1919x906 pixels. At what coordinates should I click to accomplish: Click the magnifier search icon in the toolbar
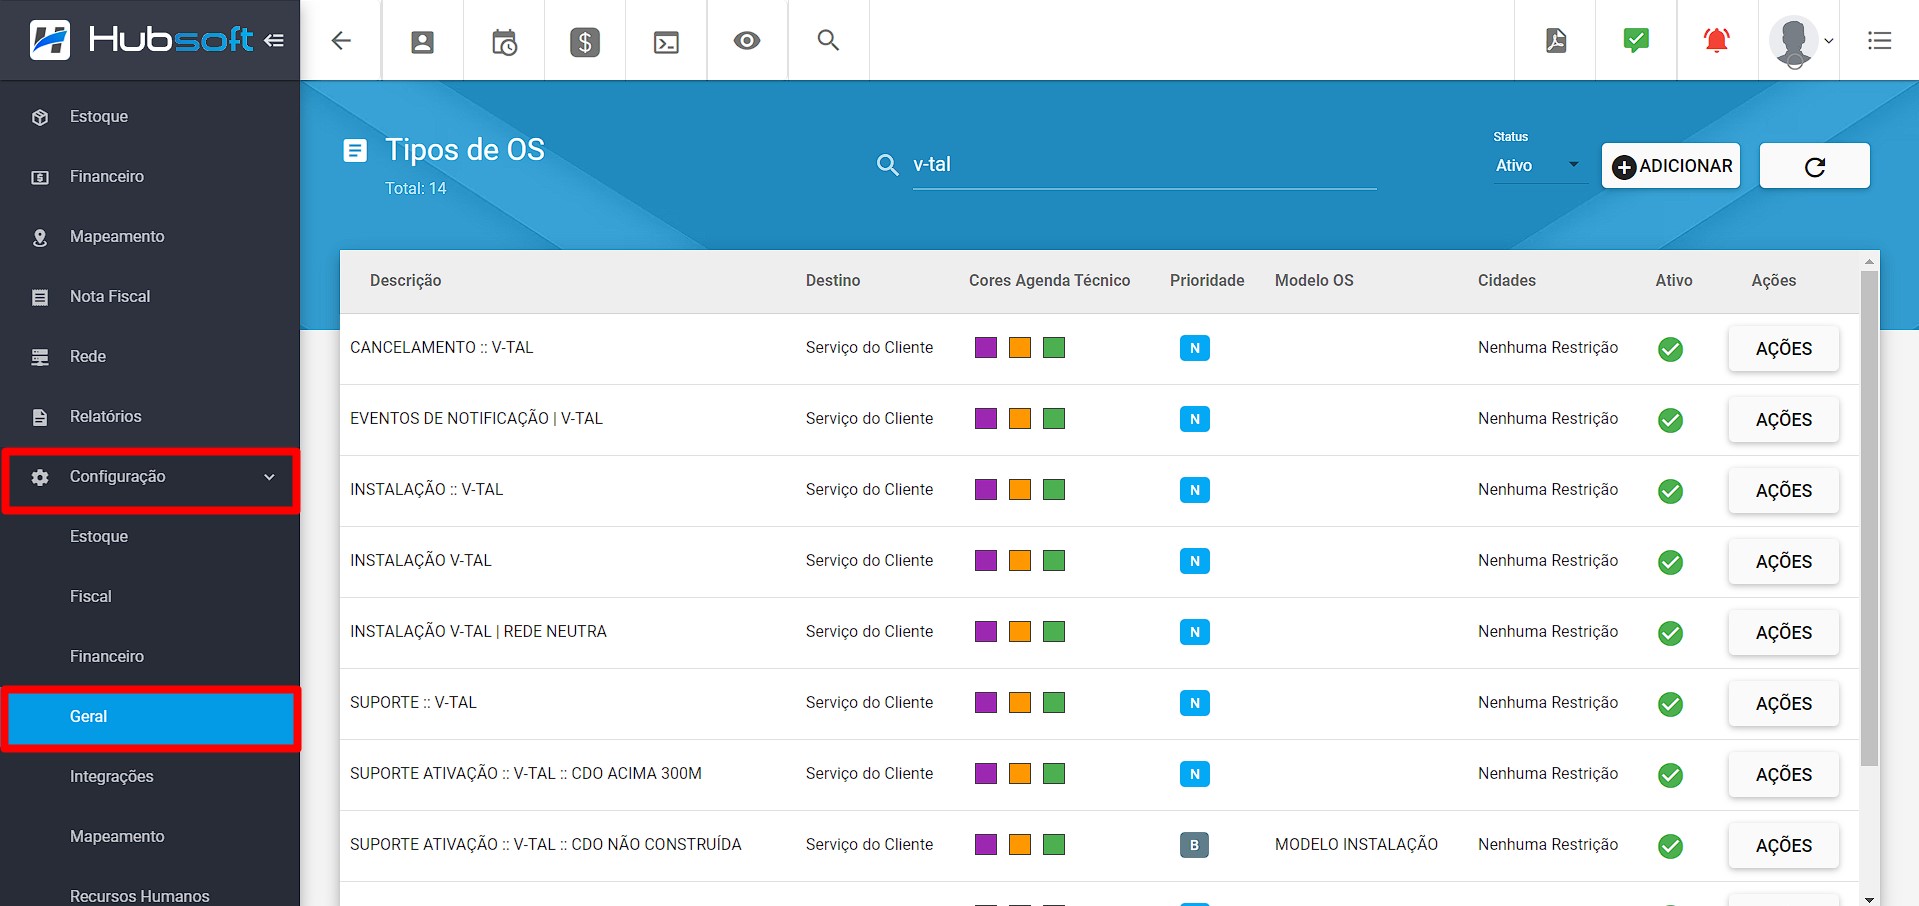click(x=828, y=40)
